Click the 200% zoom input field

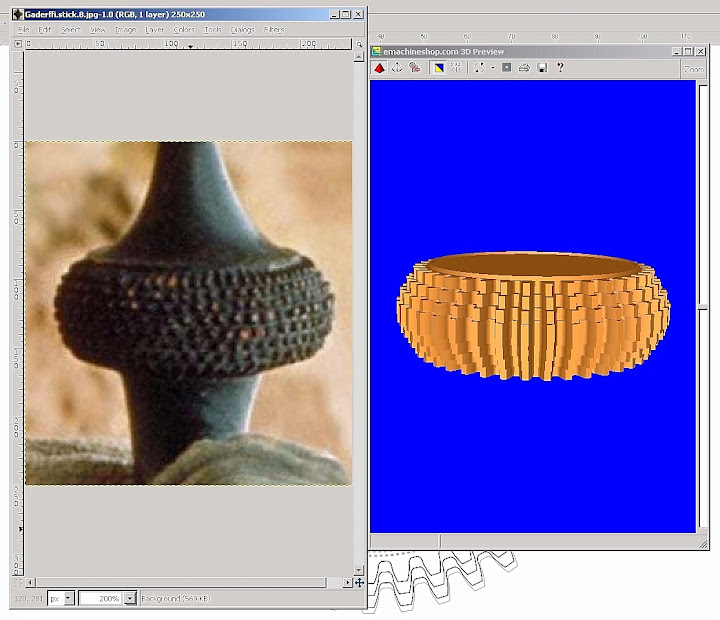[101, 598]
